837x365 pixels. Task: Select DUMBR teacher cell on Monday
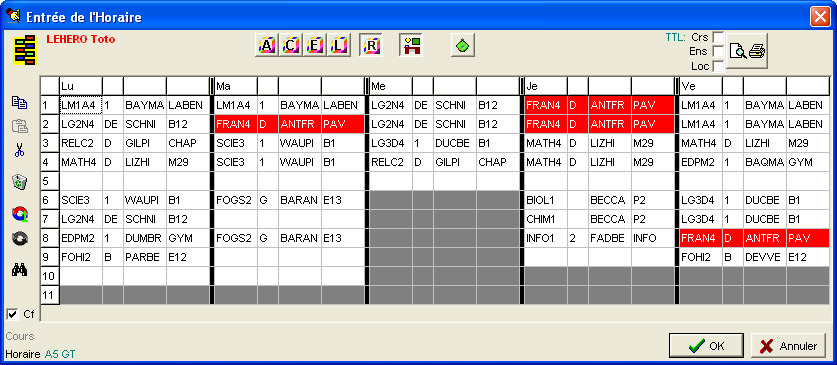145,238
